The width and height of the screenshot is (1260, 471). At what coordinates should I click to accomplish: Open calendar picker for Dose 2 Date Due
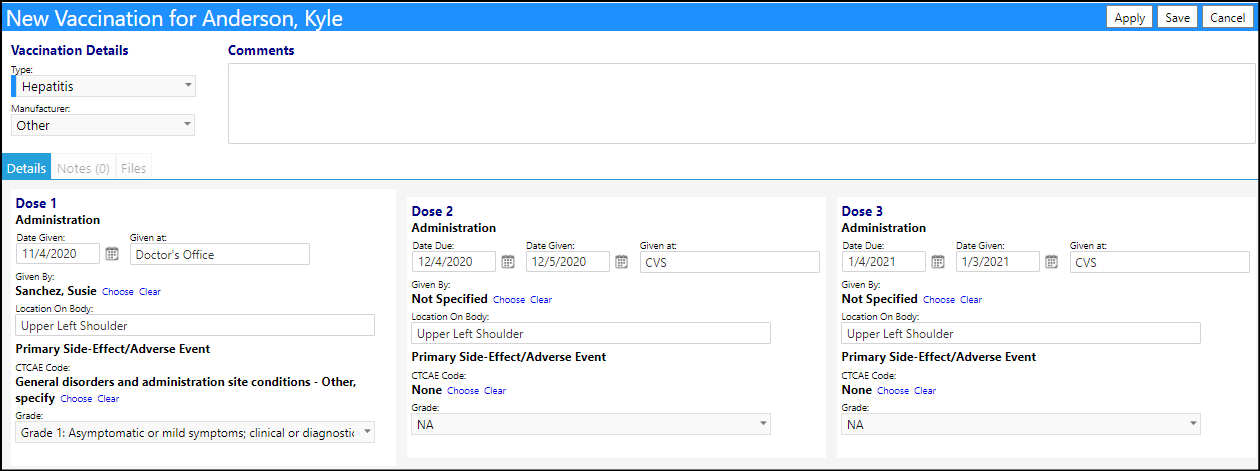(x=508, y=262)
